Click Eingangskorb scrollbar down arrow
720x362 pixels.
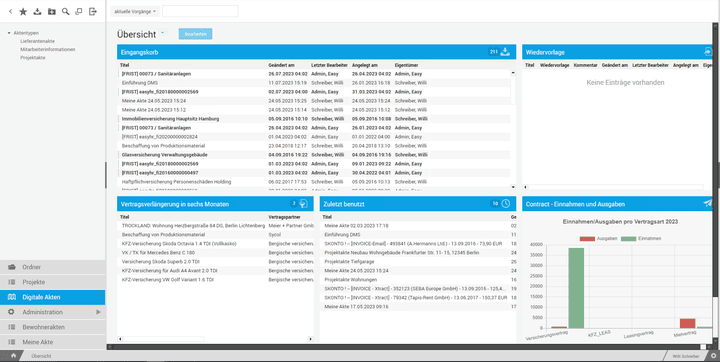click(x=513, y=187)
